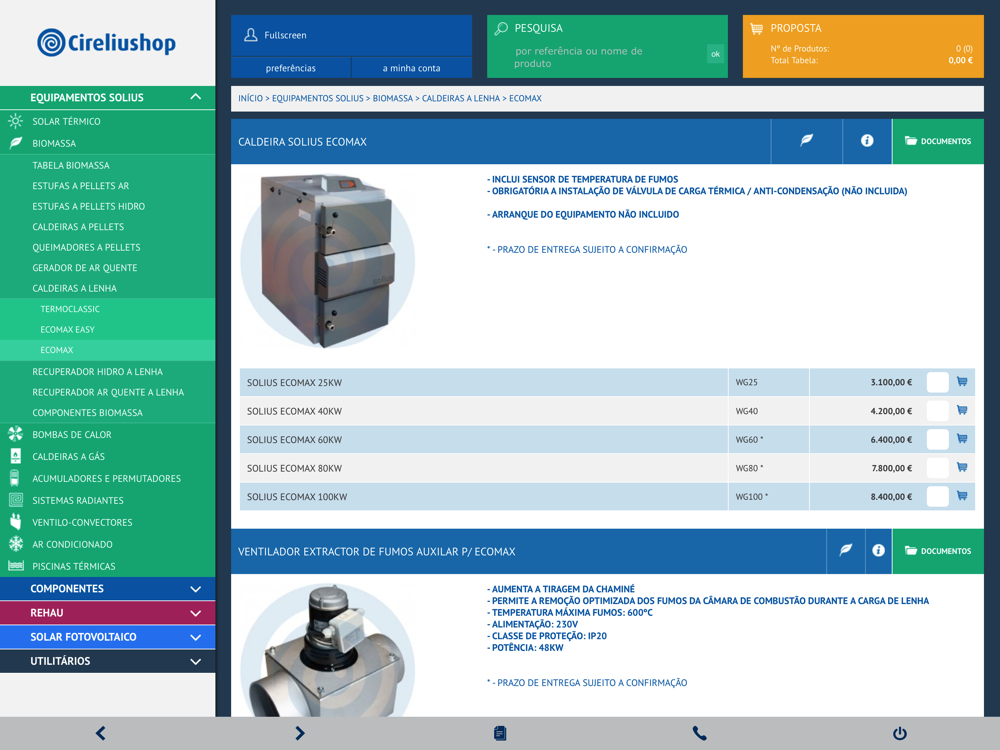The height and width of the screenshot is (750, 1000).
Task: Select Ecomax Easy in sidebar
Action: pyautogui.click(x=68, y=329)
